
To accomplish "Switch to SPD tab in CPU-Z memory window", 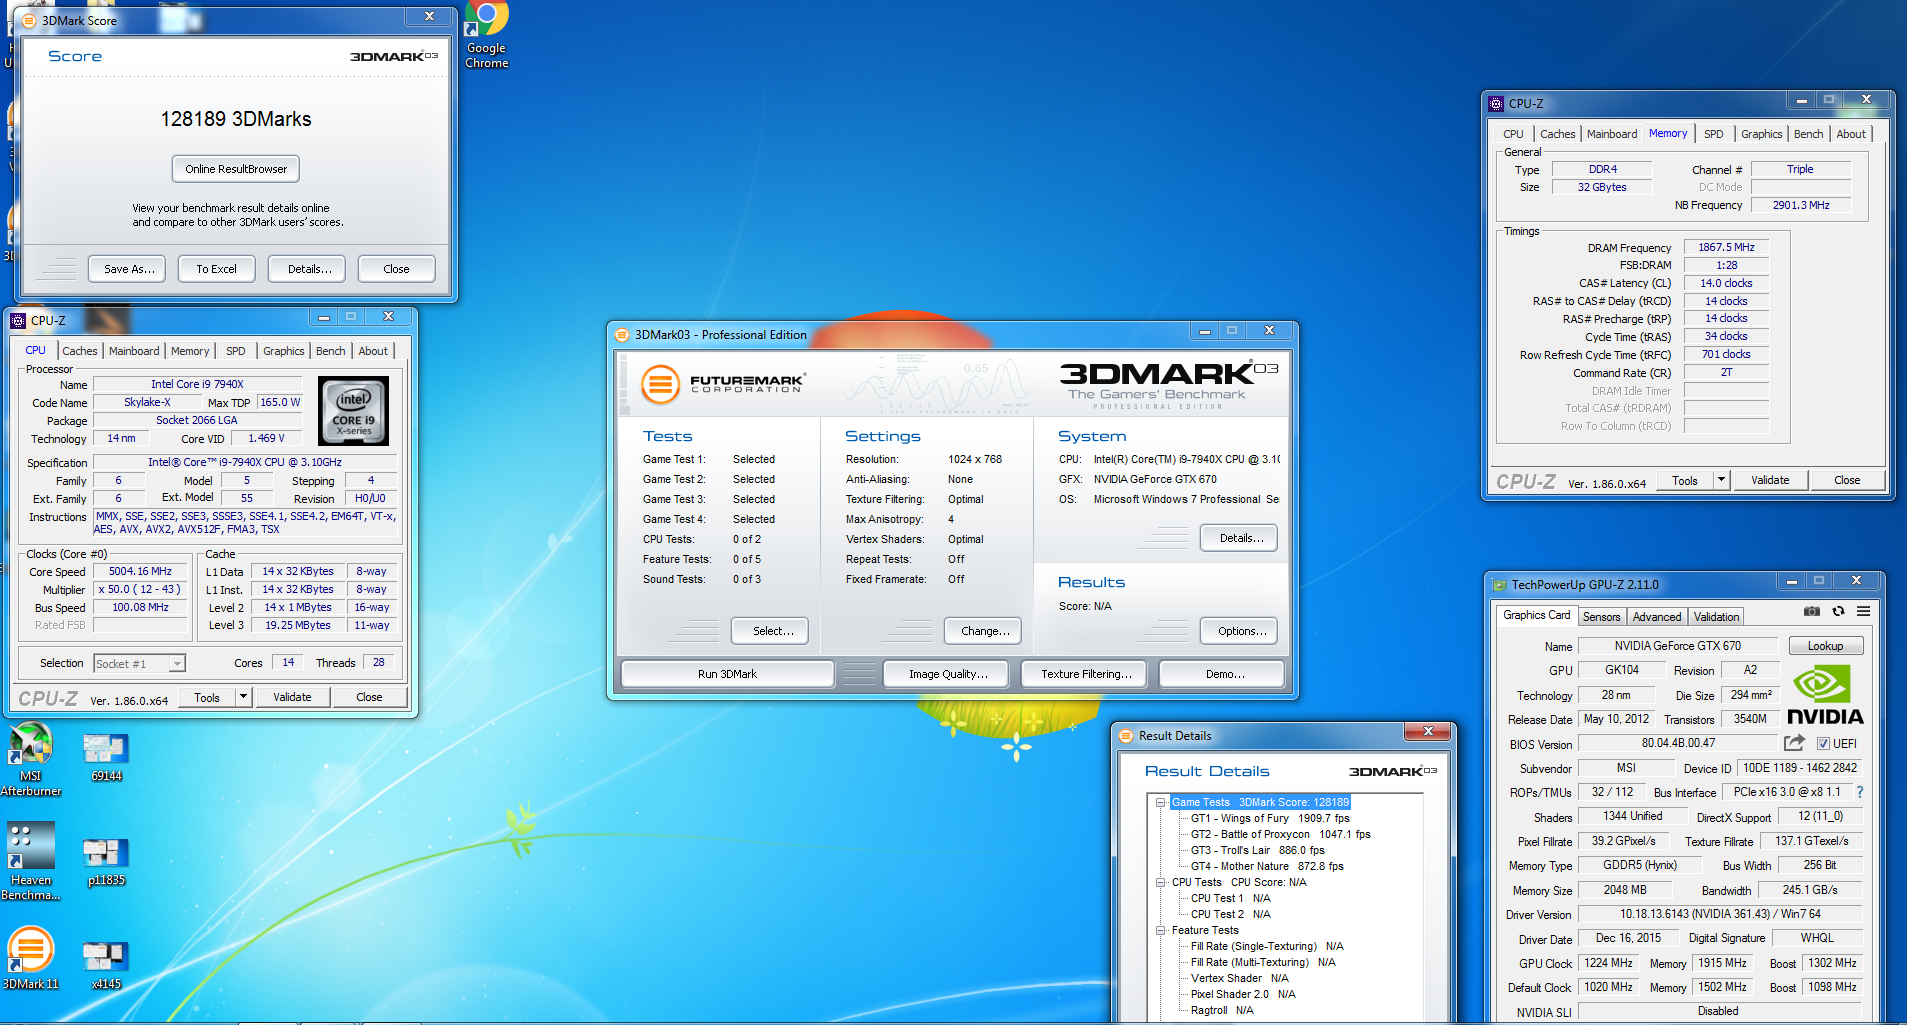I will (x=1714, y=134).
